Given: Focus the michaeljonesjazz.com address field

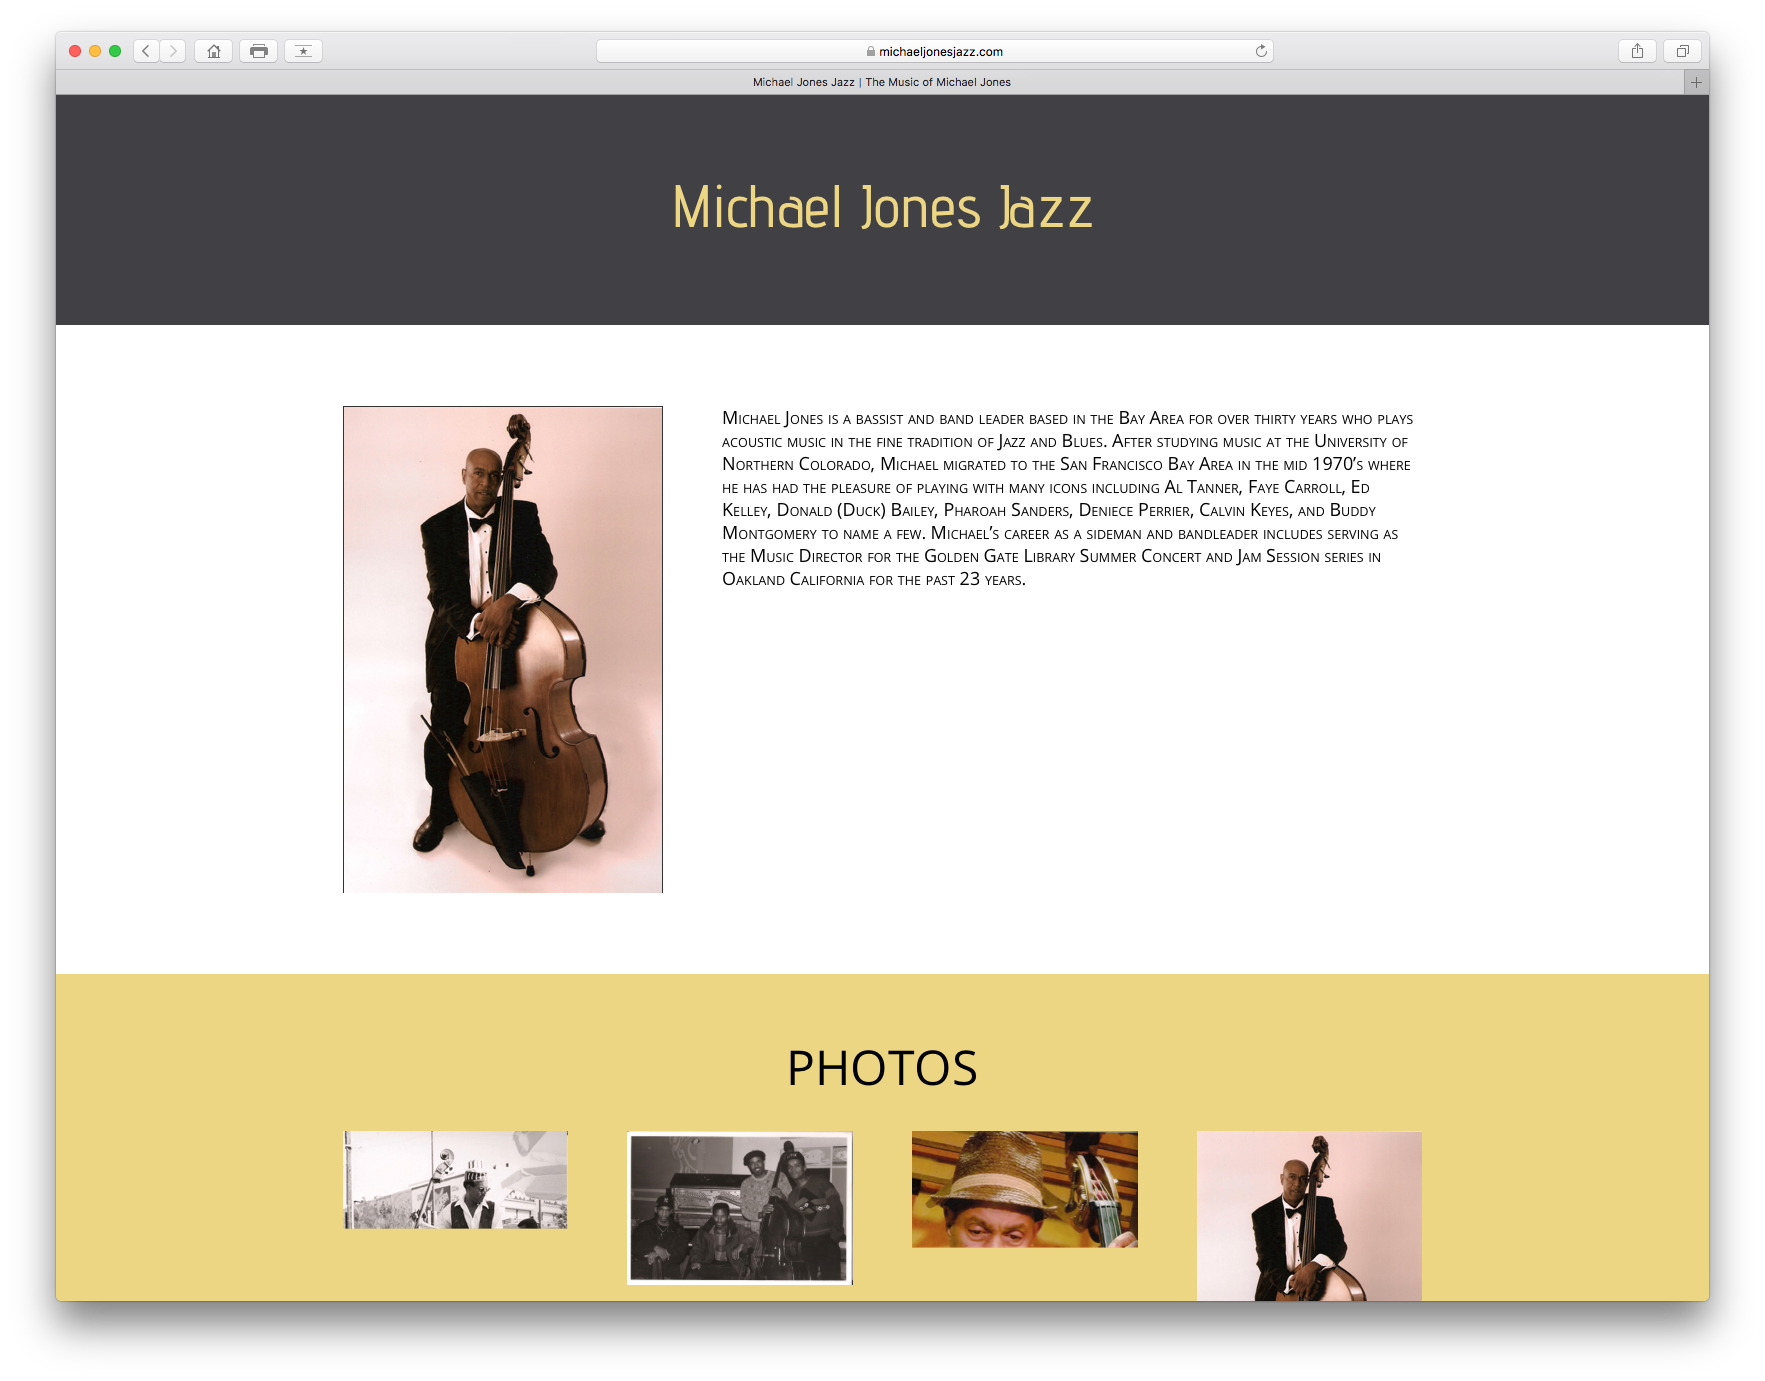Looking at the screenshot, I should point(935,51).
